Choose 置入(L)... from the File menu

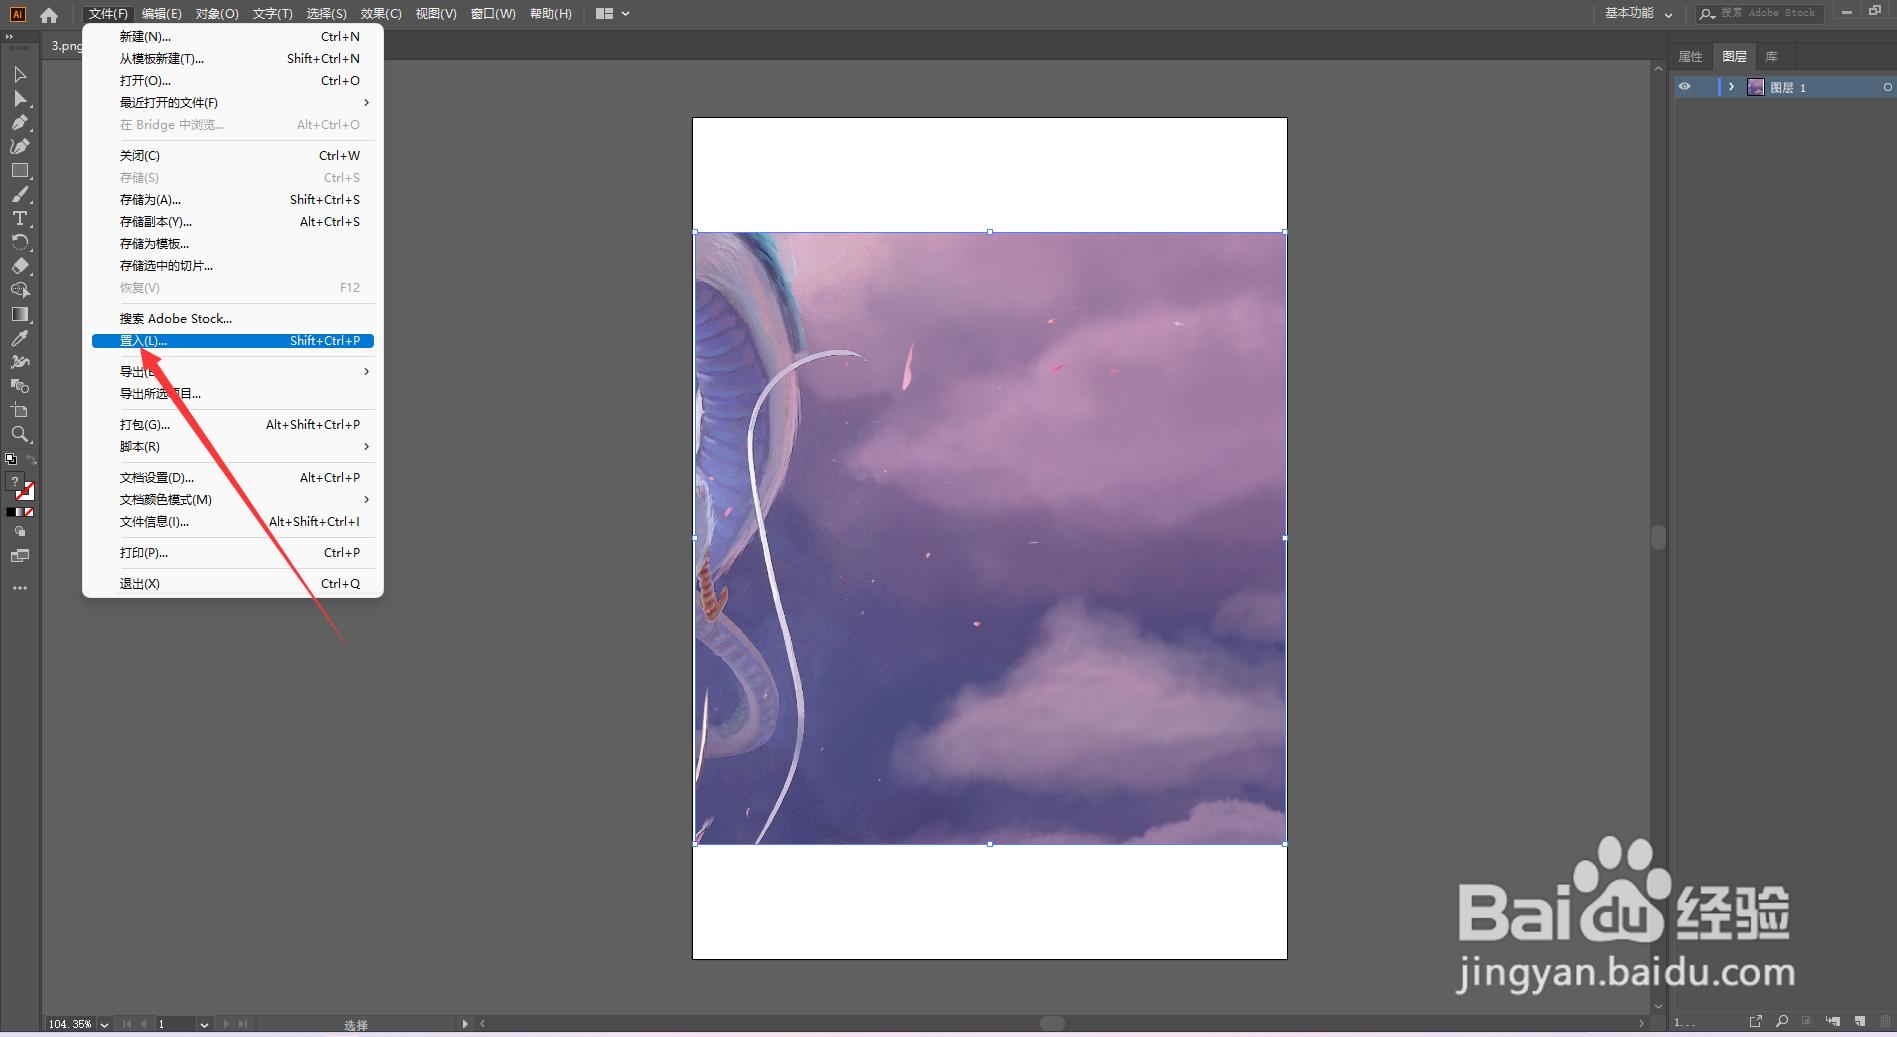[233, 341]
